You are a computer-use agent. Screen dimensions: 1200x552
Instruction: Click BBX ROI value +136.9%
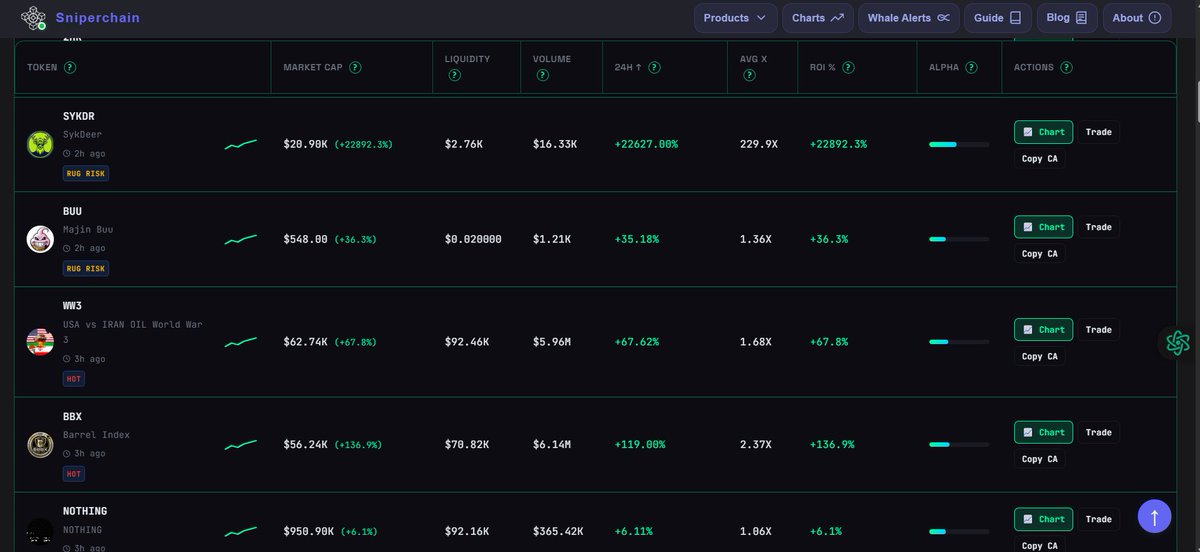coord(832,445)
